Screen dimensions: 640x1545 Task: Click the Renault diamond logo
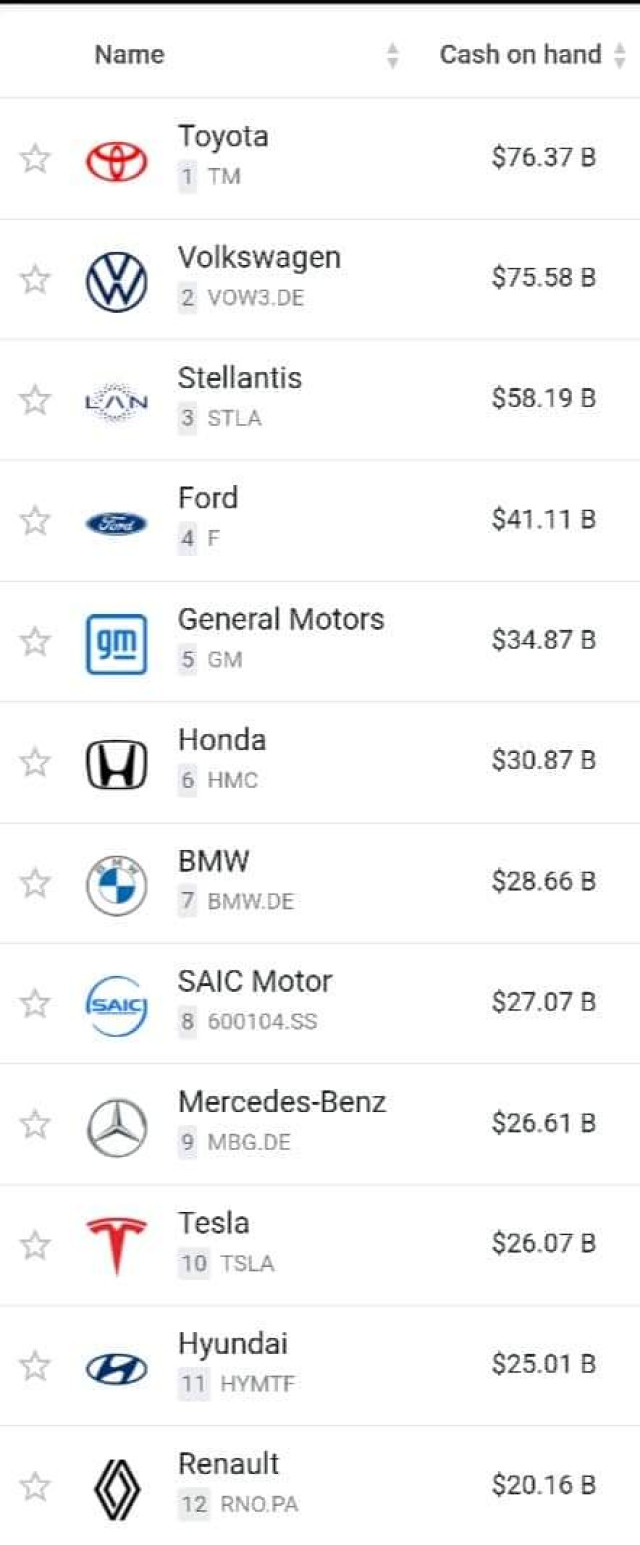pos(116,1487)
